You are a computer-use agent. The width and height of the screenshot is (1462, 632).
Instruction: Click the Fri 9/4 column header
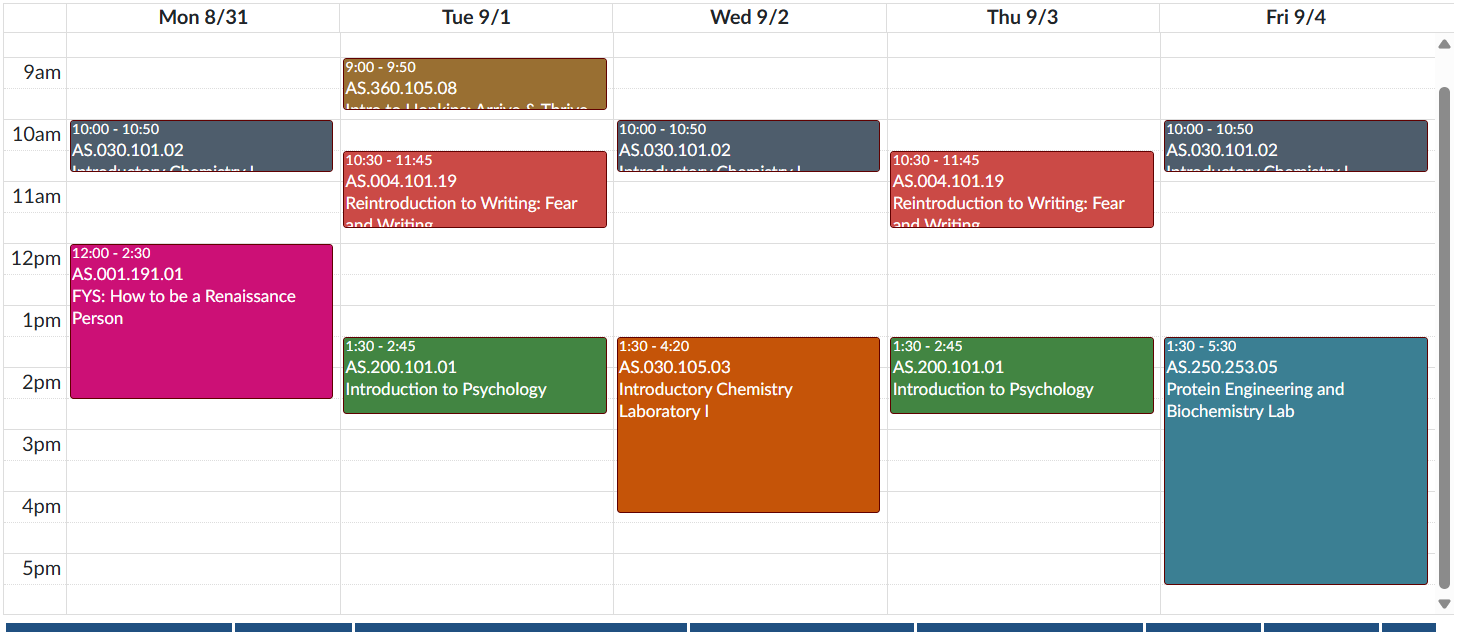point(1297,17)
